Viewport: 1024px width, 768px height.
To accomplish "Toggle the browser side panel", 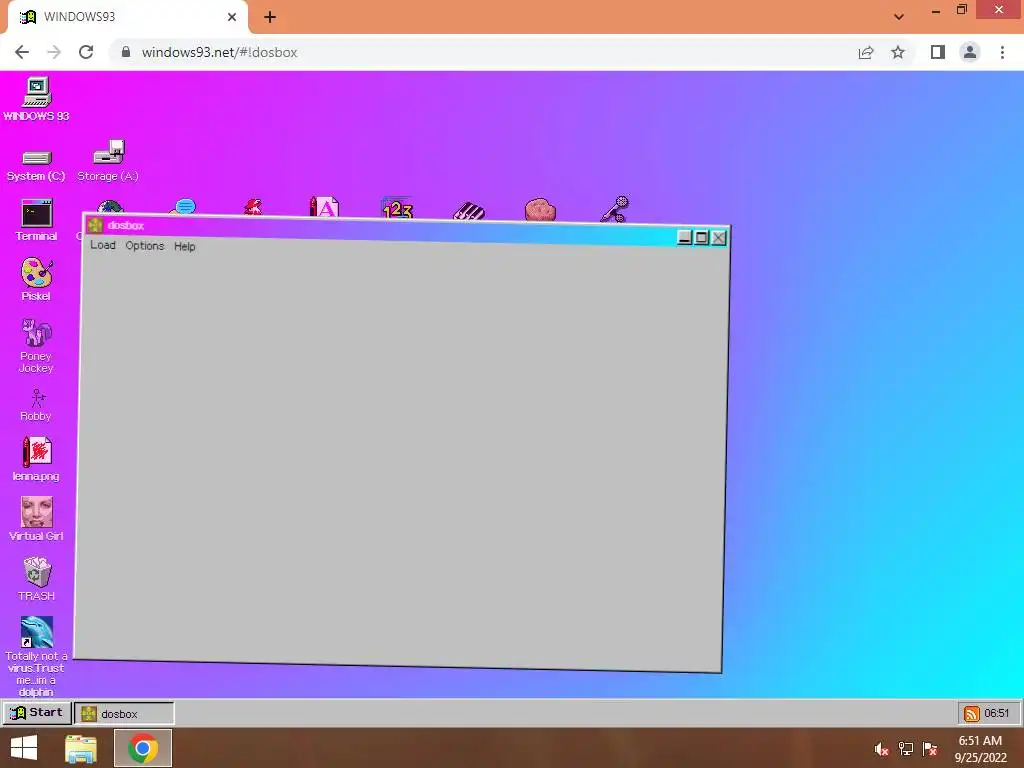I will point(938,52).
